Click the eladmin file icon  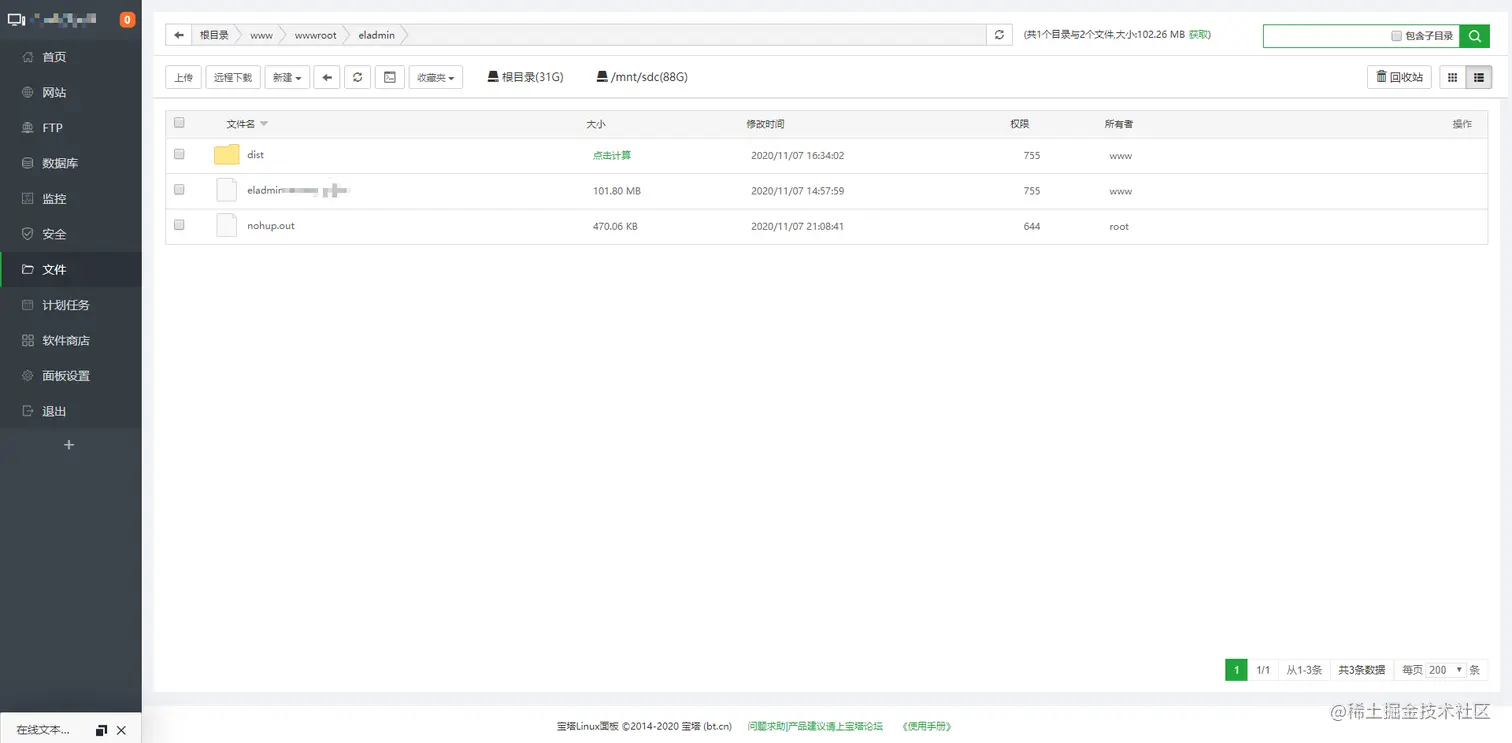[227, 190]
